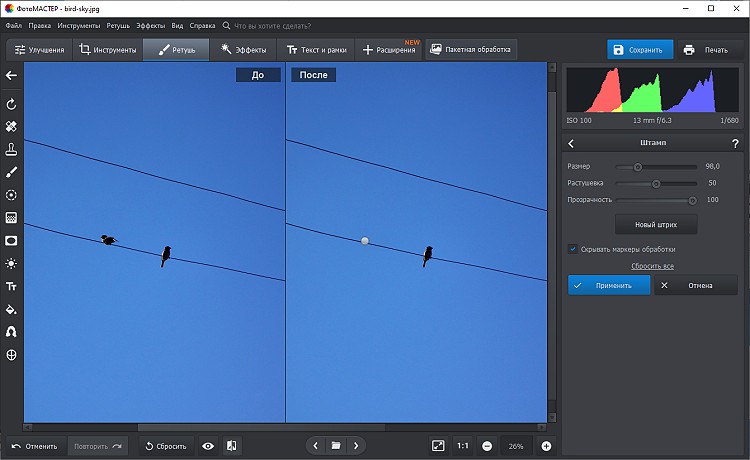
Task: Toggle the eye preview of original
Action: coord(208,446)
